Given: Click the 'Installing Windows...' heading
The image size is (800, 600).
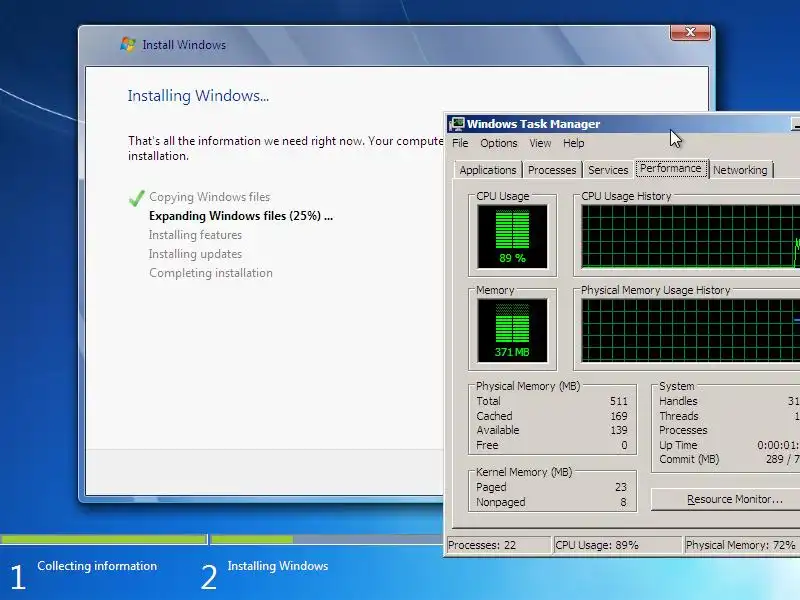Looking at the screenshot, I should (x=198, y=96).
